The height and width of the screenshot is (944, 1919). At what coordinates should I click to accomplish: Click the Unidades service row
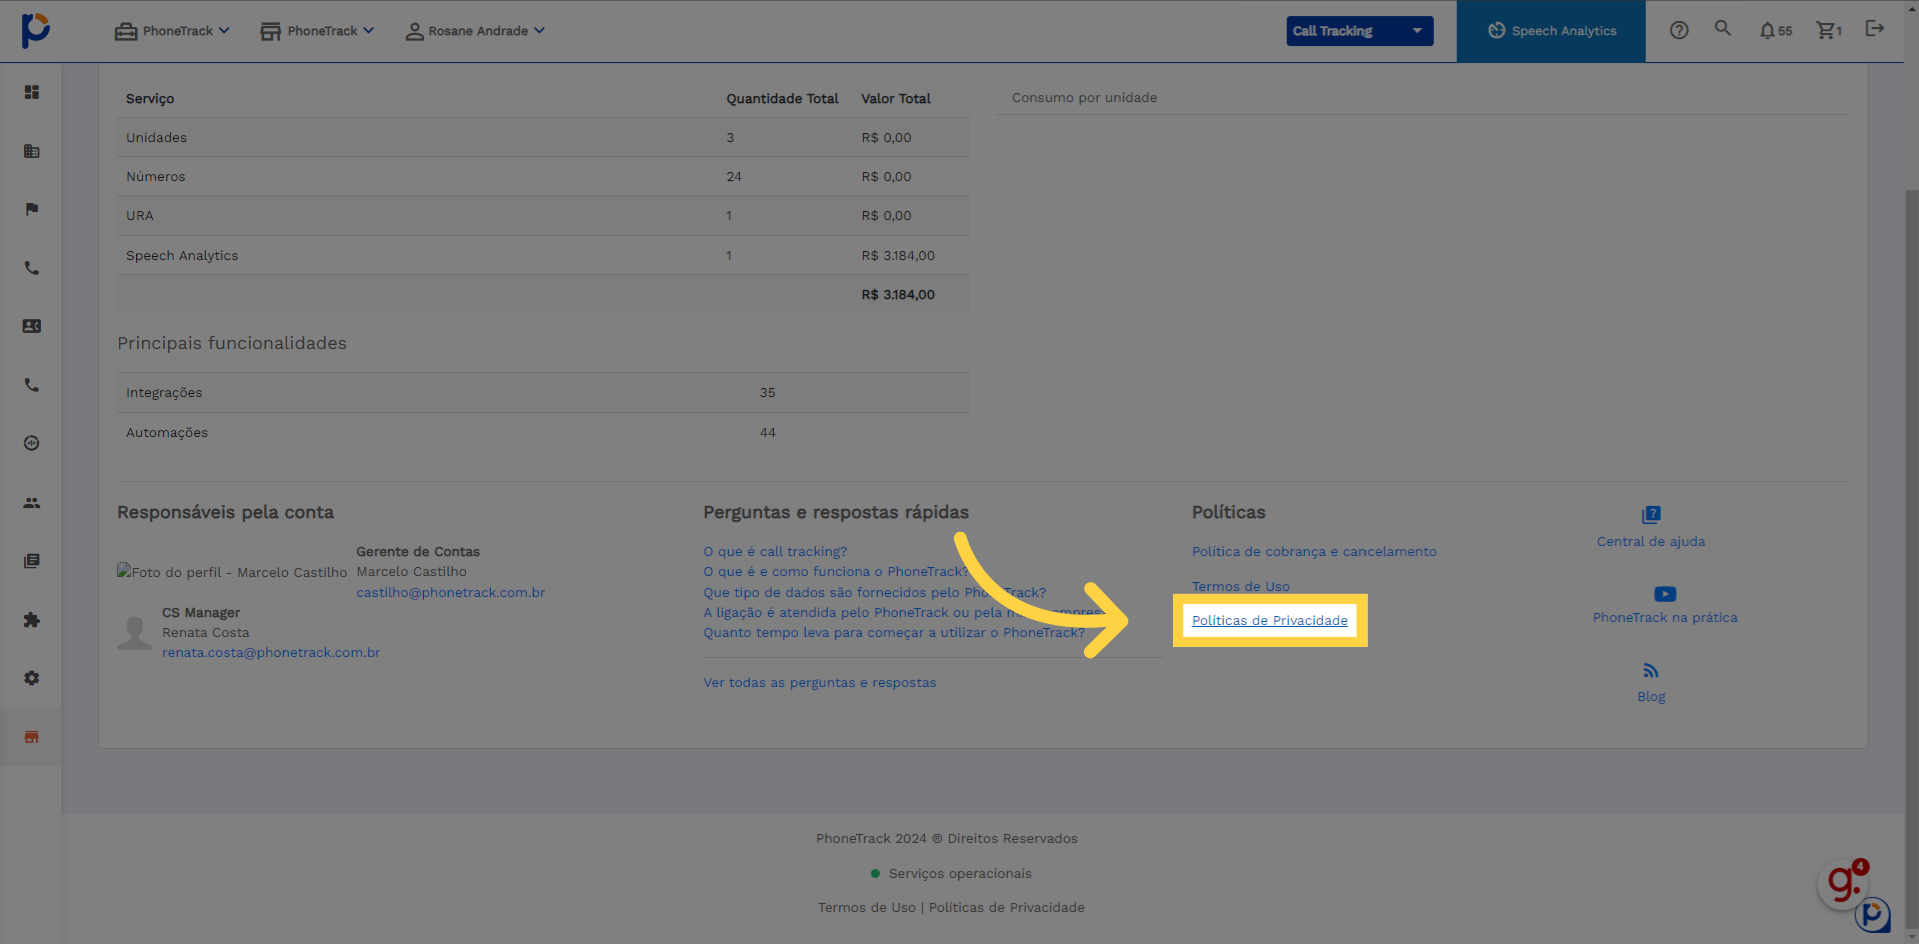point(543,138)
